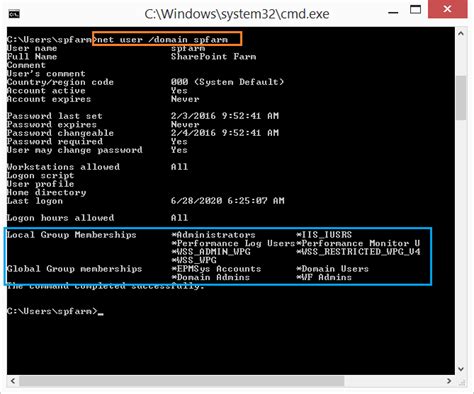Click the 'Workstations allowed' label
Viewport: 474px width, 394px height.
coord(63,167)
